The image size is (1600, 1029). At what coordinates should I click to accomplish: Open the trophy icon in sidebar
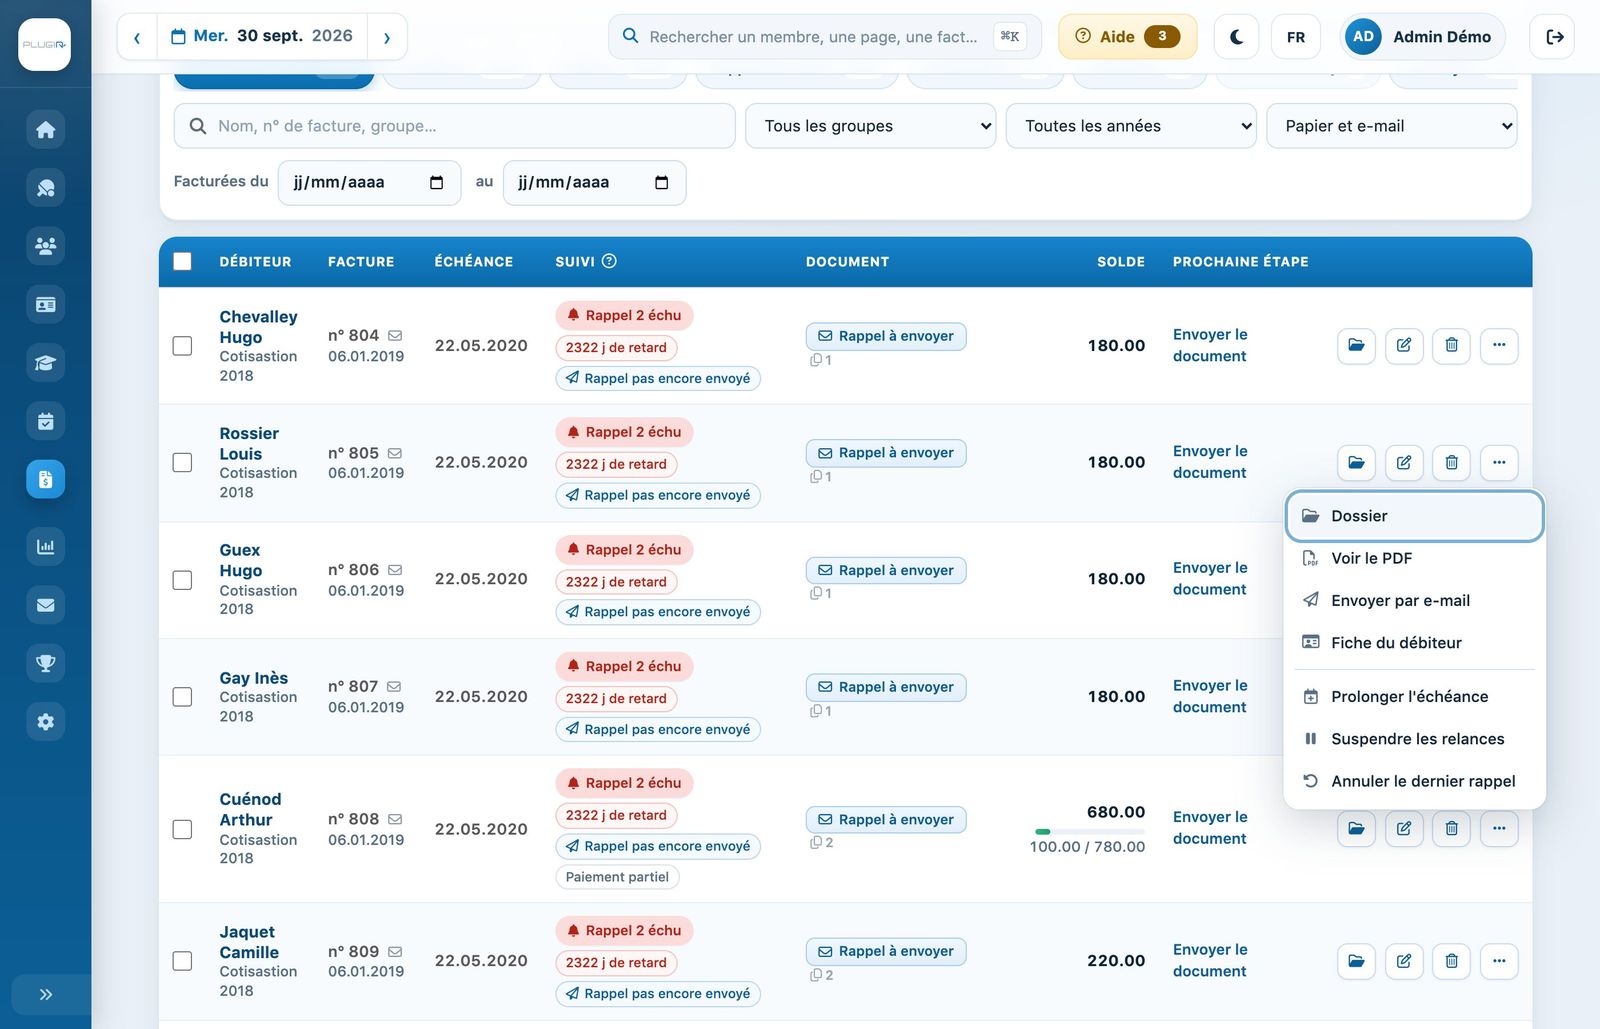[x=45, y=663]
